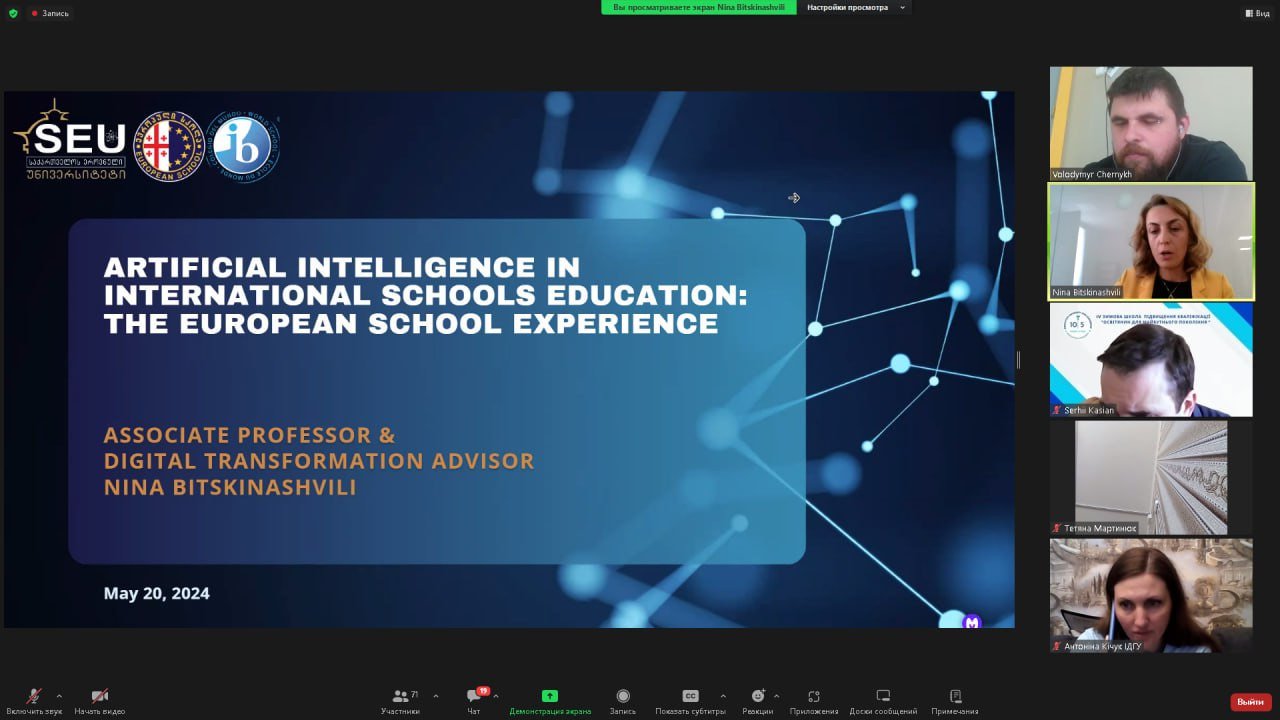The height and width of the screenshot is (720, 1280).
Task: Click the Digital Transformation Advisor line
Action: tap(319, 461)
